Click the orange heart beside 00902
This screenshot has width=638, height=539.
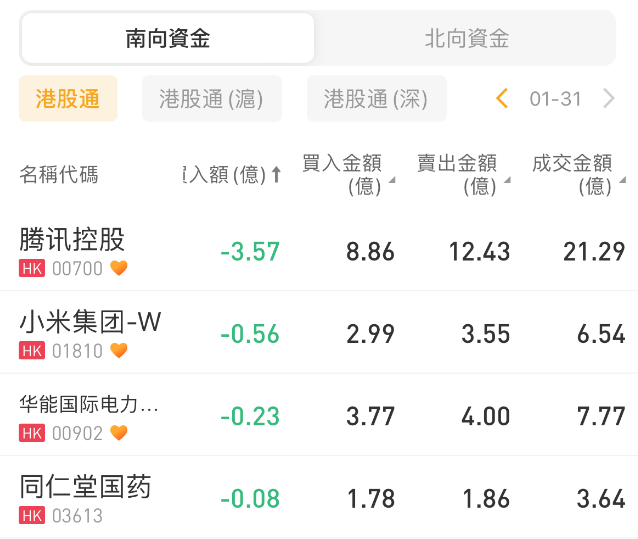coord(119,432)
